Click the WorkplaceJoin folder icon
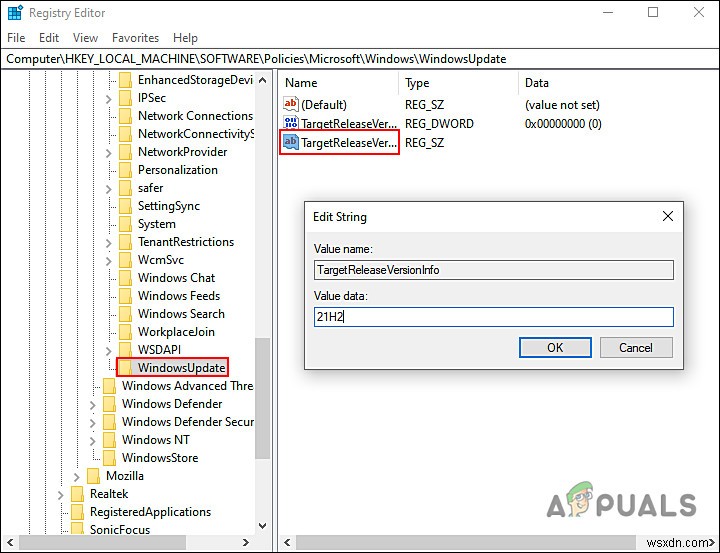Image resolution: width=720 pixels, height=553 pixels. coord(125,332)
